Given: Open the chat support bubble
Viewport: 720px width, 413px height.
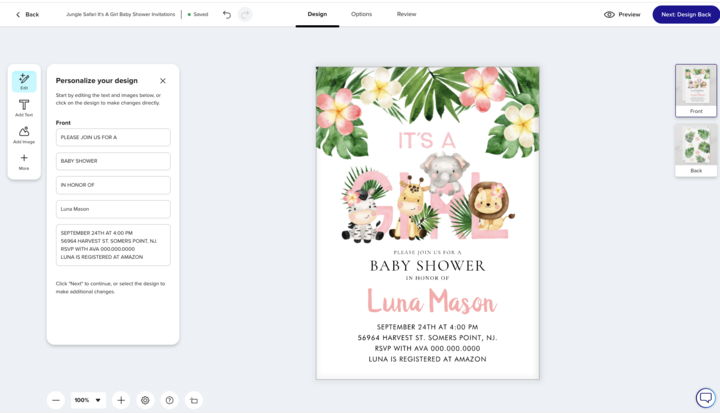Looking at the screenshot, I should pyautogui.click(x=705, y=398).
